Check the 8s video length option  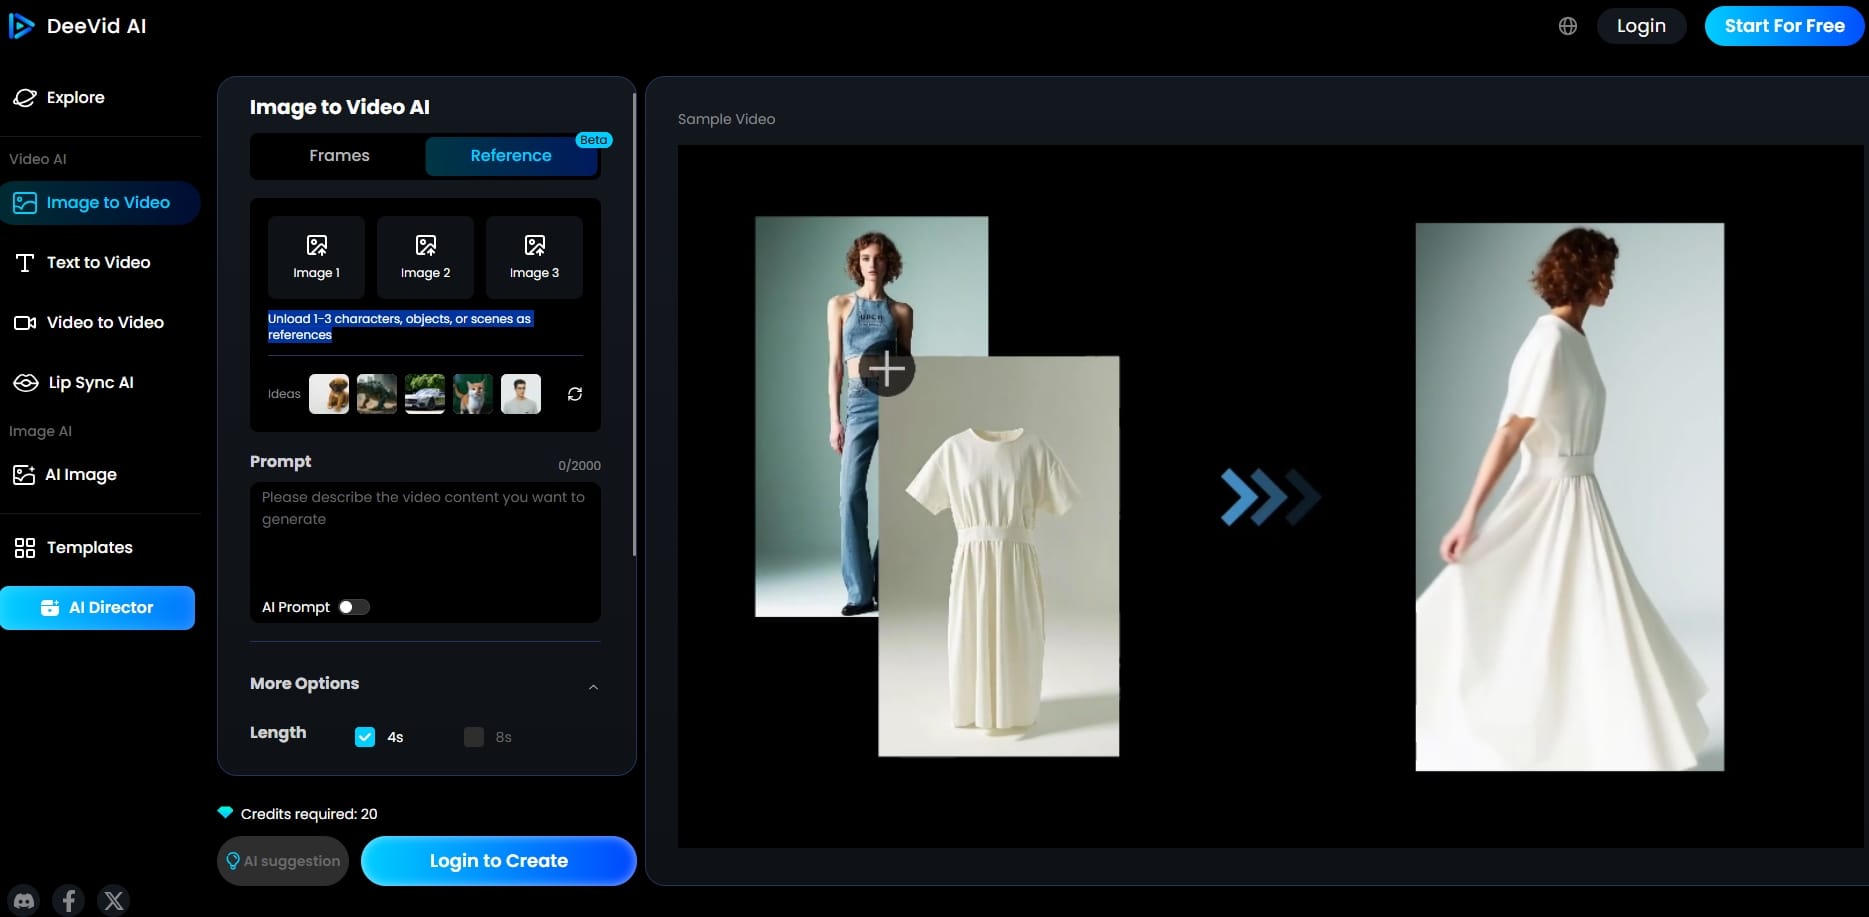473,737
